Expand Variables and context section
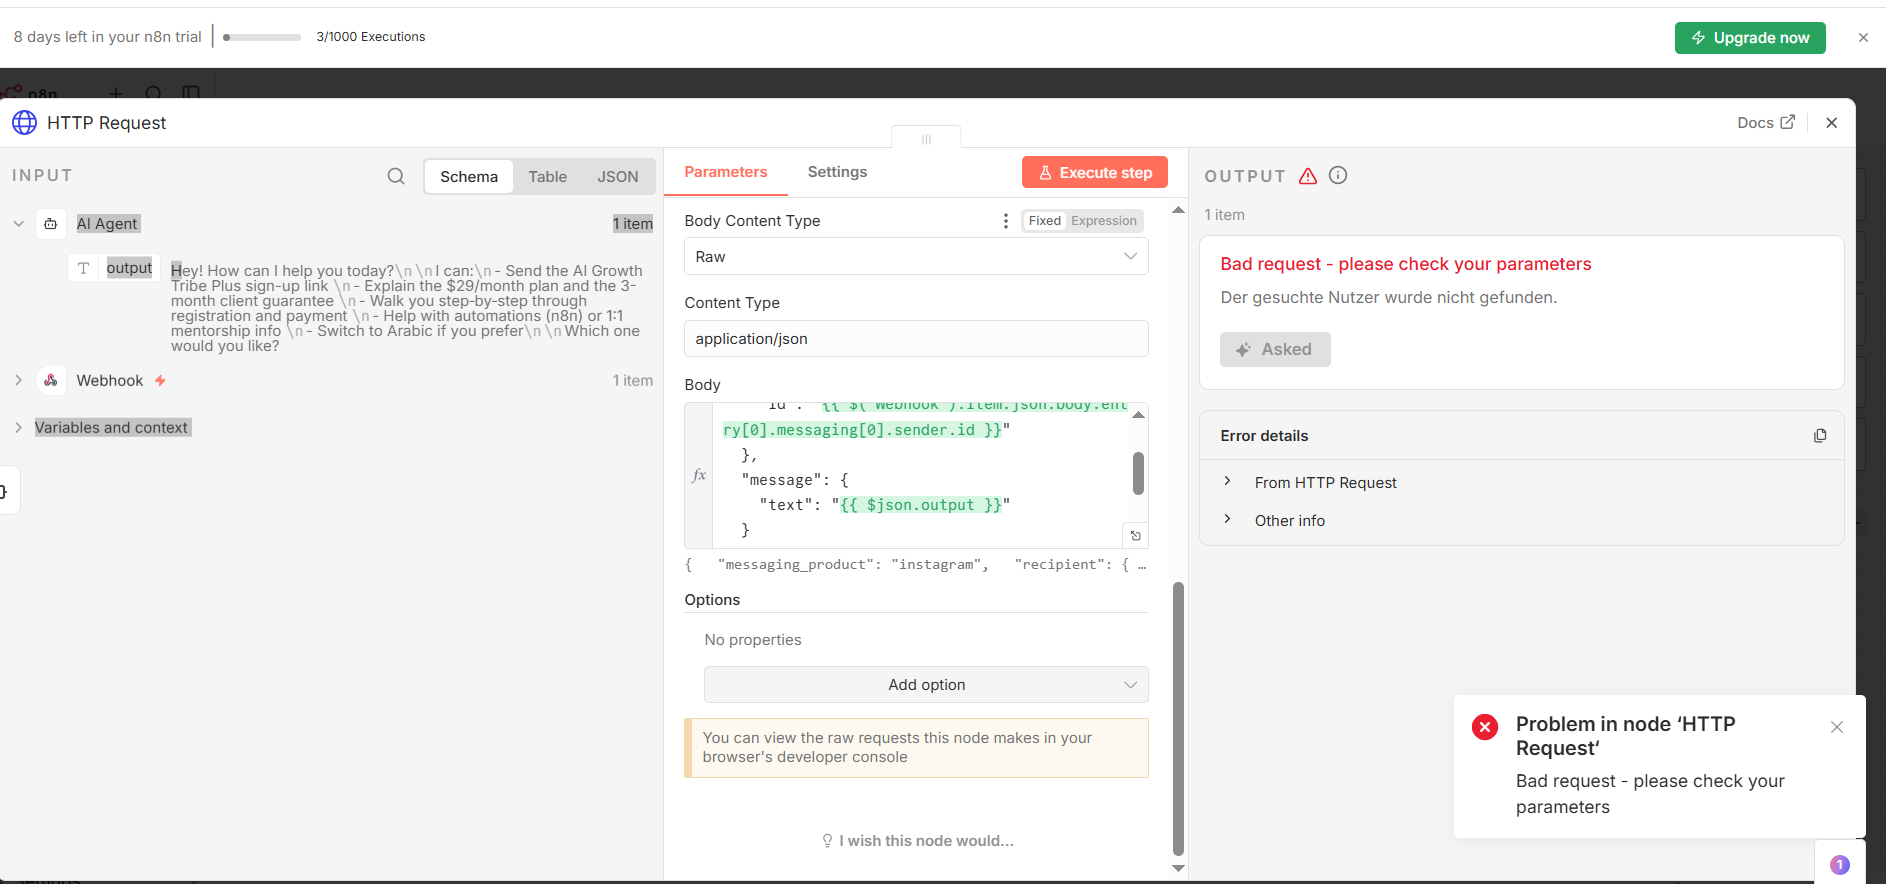The image size is (1886, 884). coord(19,428)
